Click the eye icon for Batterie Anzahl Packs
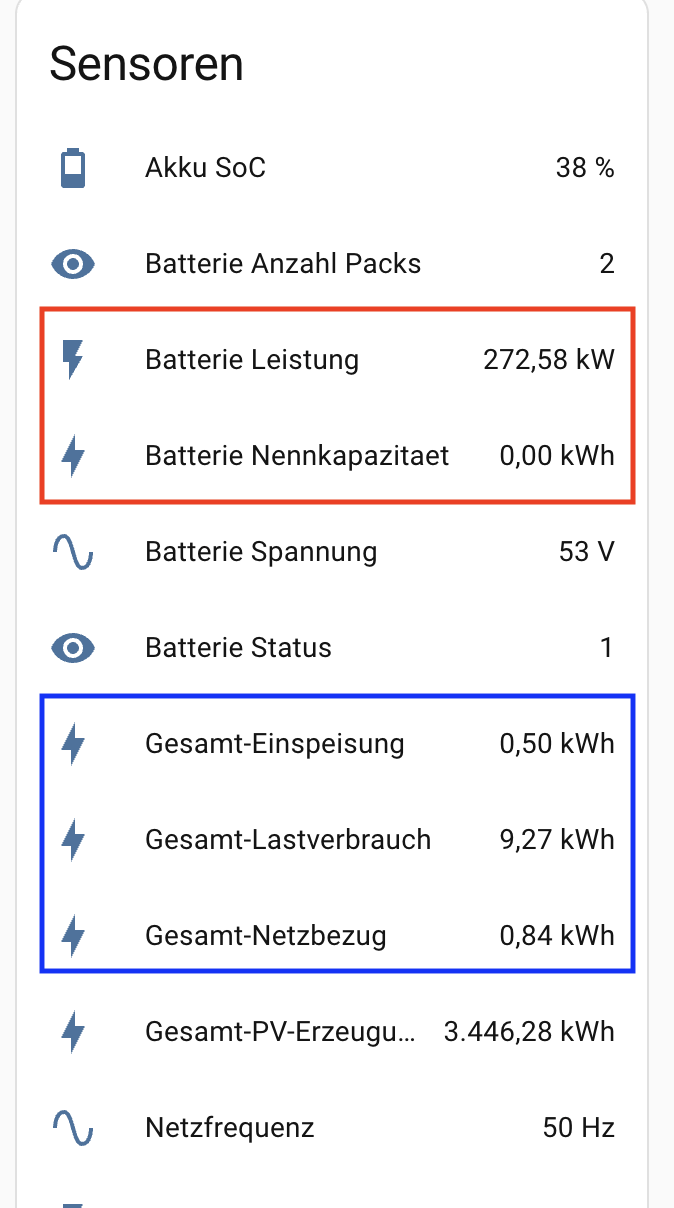This screenshot has height=1208, width=674. click(73, 264)
